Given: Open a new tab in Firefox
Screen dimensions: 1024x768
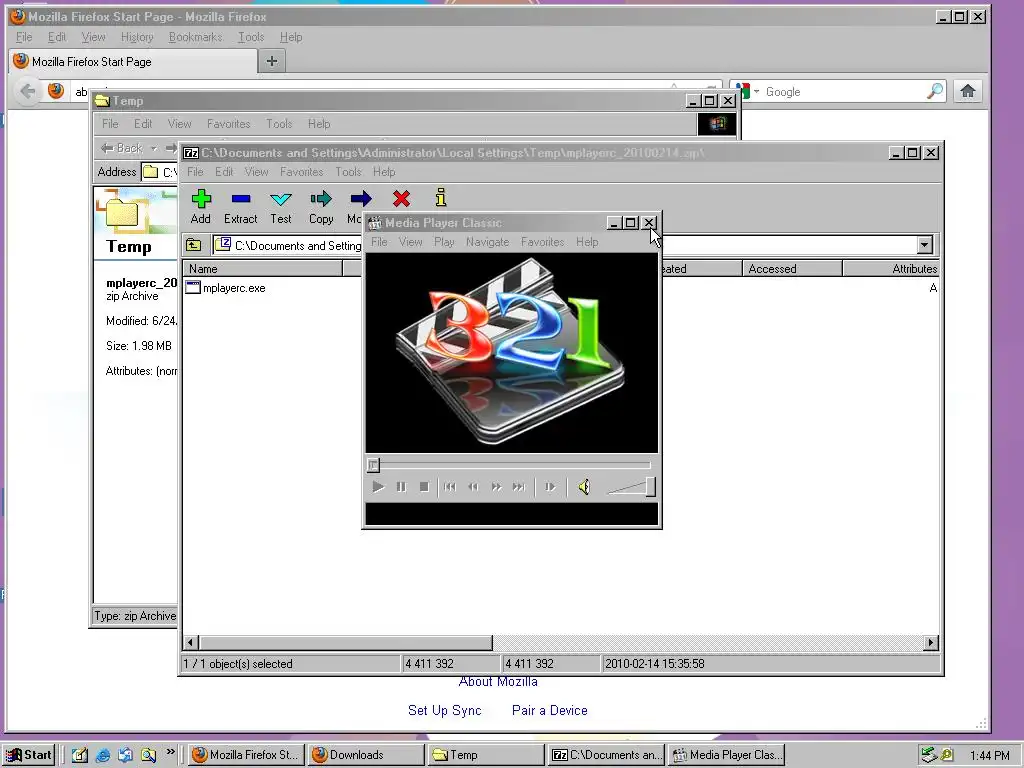Looking at the screenshot, I should [272, 61].
